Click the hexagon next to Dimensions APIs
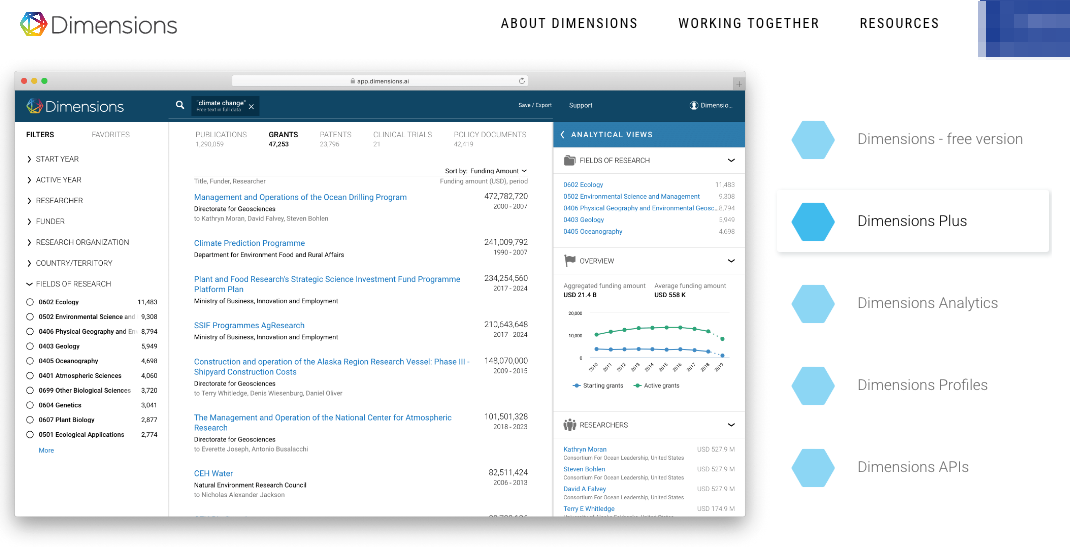Image resolution: width=1070 pixels, height=551 pixels. (x=813, y=467)
